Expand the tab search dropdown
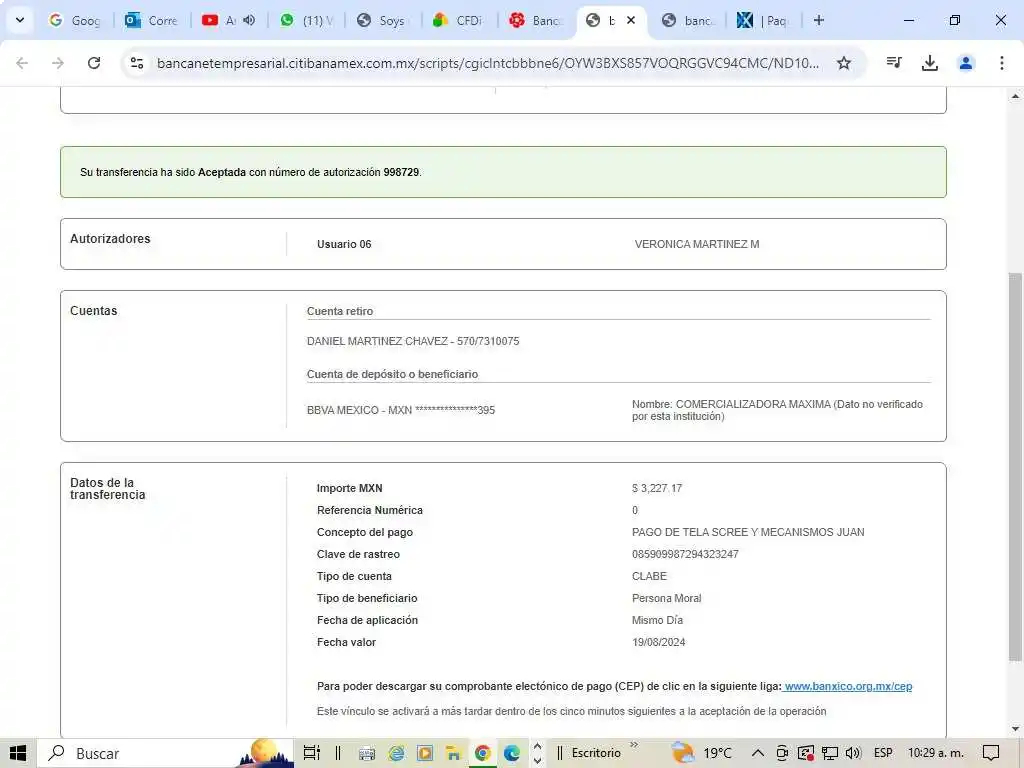 [x=19, y=20]
